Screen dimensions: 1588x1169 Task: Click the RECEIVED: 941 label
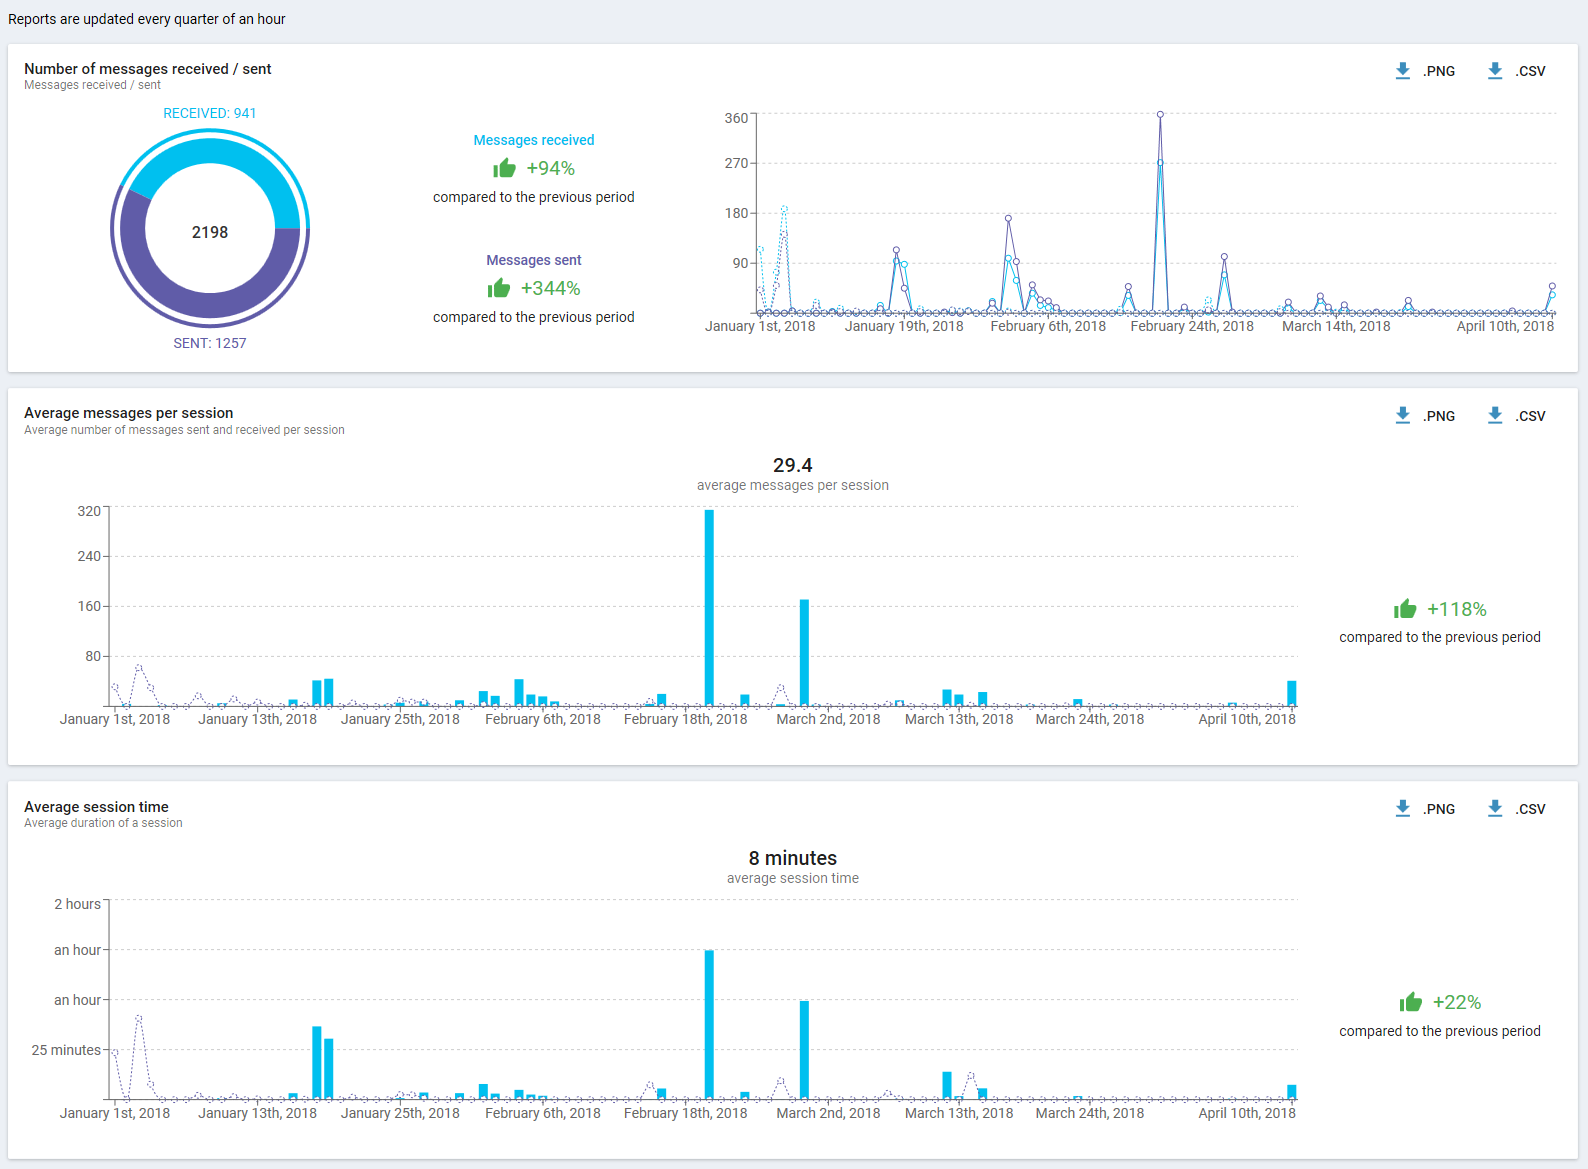[x=210, y=113]
